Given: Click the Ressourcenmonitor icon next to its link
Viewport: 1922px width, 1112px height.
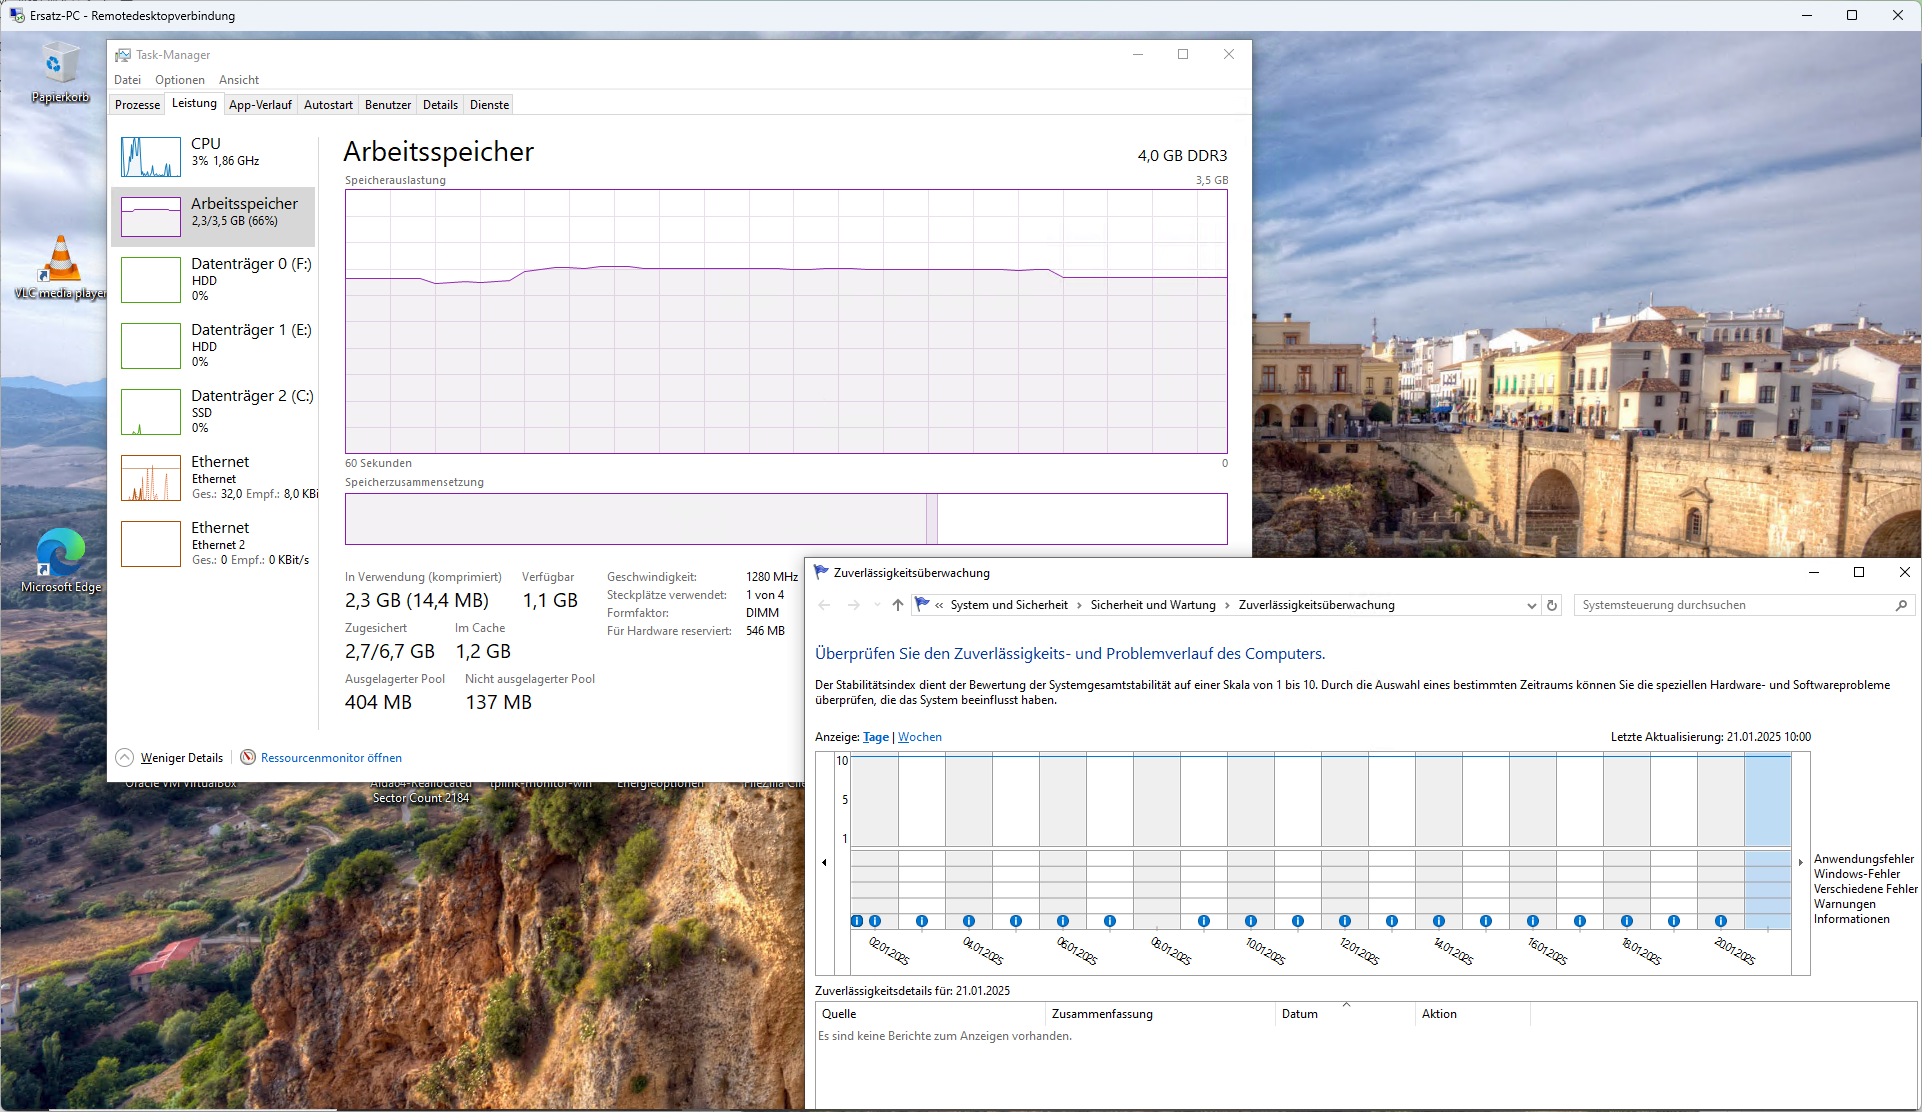Looking at the screenshot, I should [x=248, y=757].
